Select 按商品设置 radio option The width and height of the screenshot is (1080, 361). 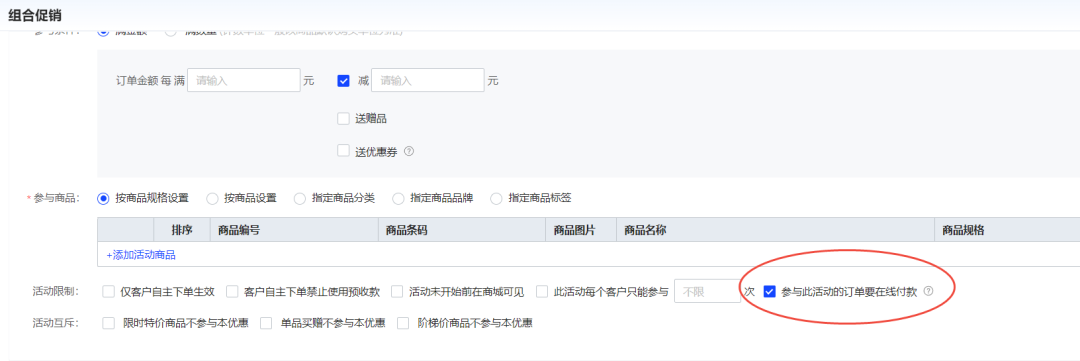tap(212, 198)
